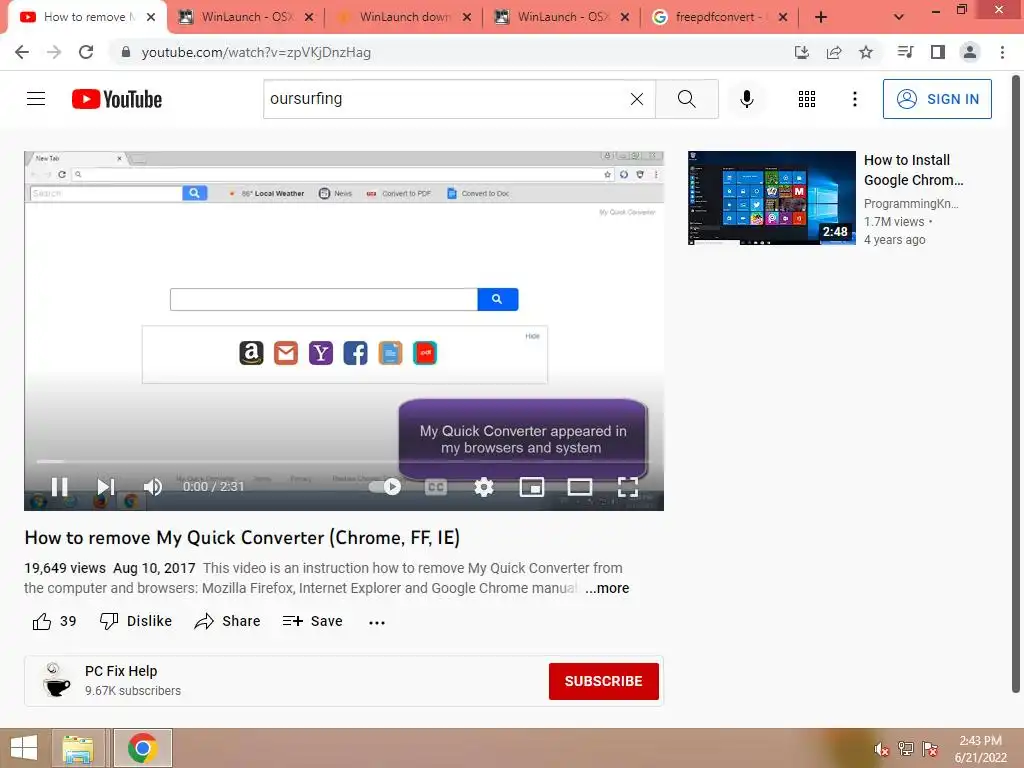This screenshot has height=768, width=1024.
Task: Open the How to Install Google Chrome title
Action: 914,170
